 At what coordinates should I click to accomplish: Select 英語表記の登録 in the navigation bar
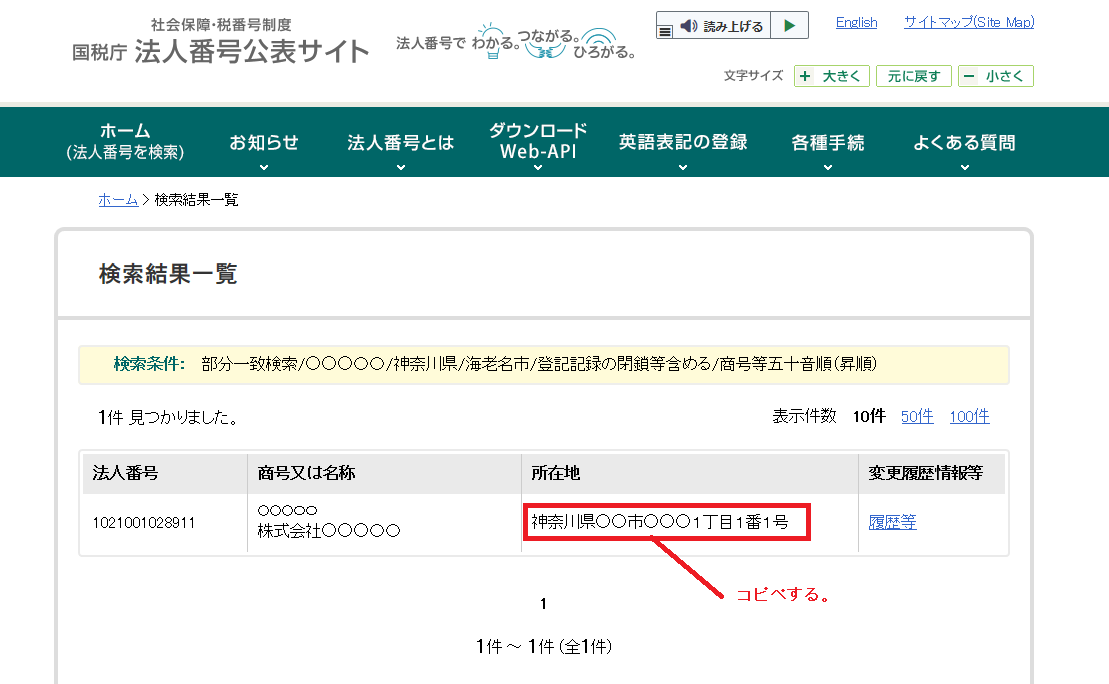coord(683,142)
